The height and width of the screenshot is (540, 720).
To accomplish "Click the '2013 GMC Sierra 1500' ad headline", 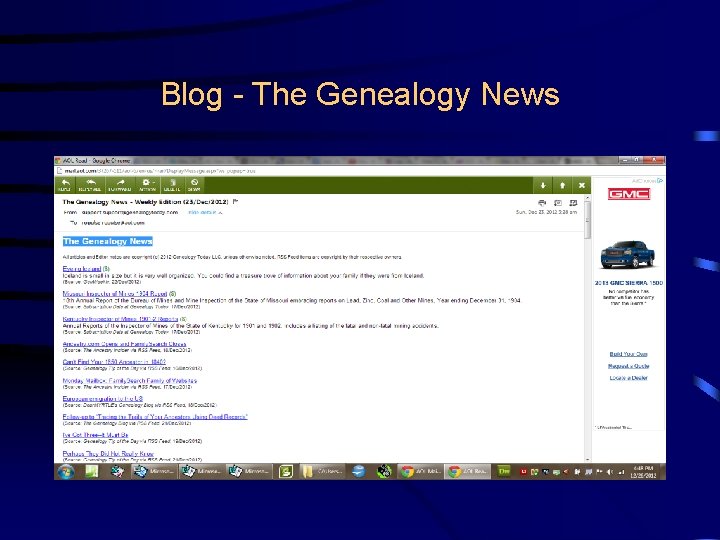I will coord(629,283).
